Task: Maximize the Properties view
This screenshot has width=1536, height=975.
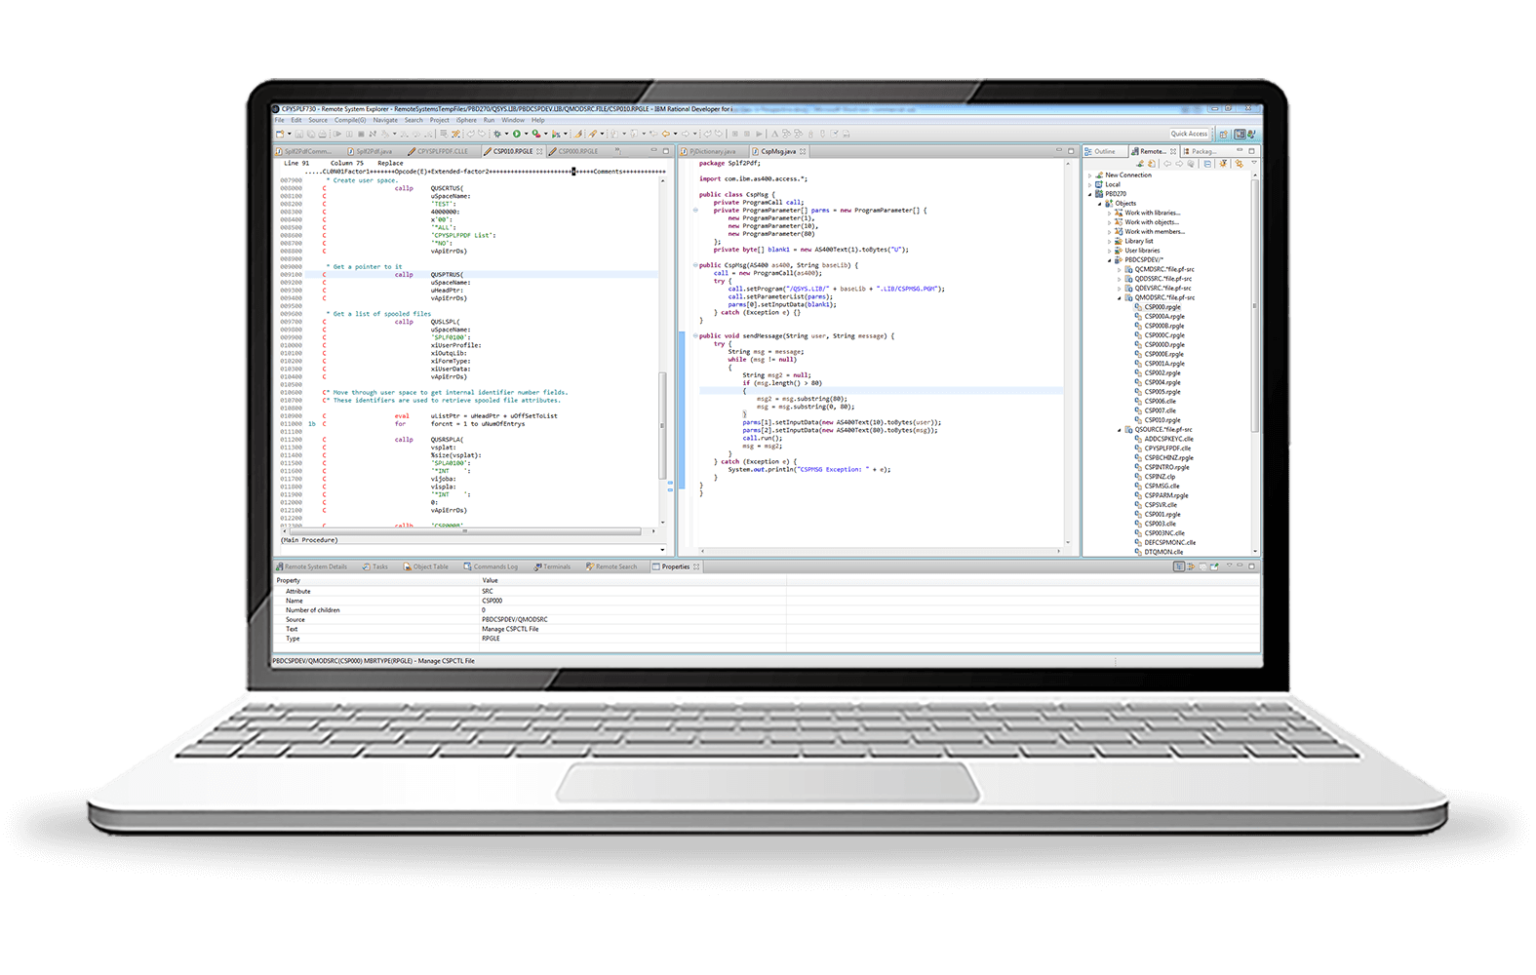Action: pos(1251,566)
